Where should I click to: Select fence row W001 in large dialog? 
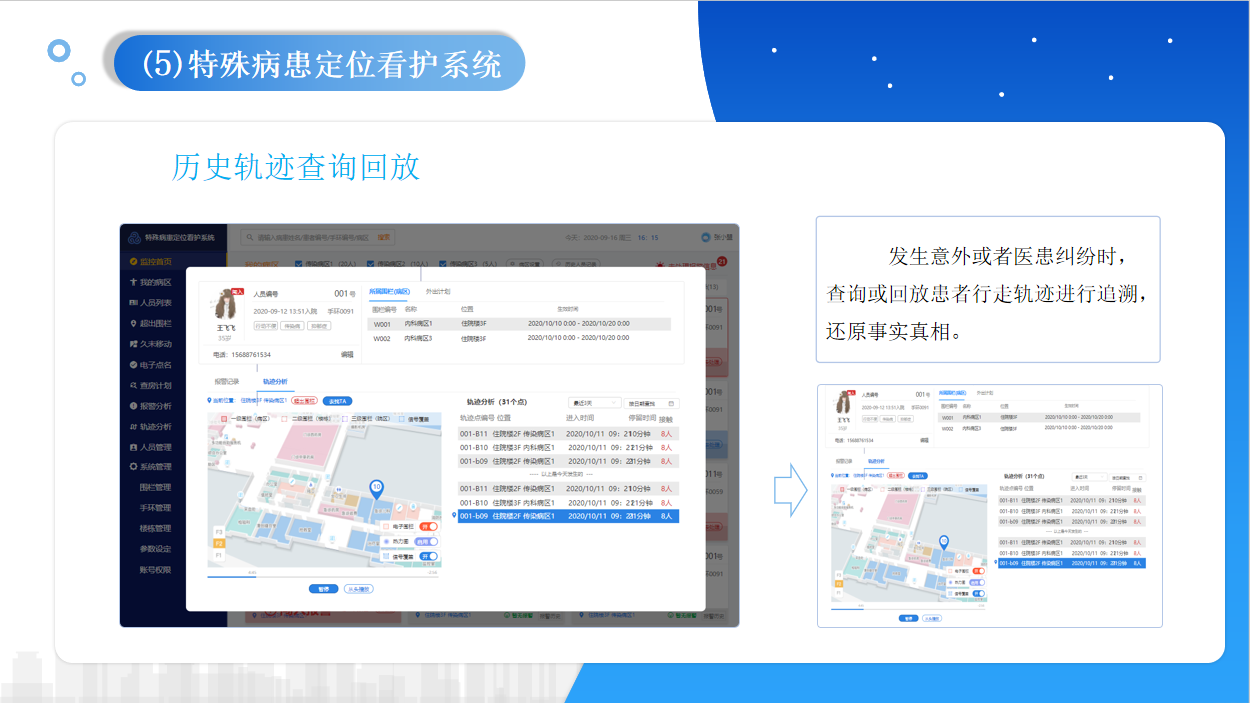[x=520, y=324]
